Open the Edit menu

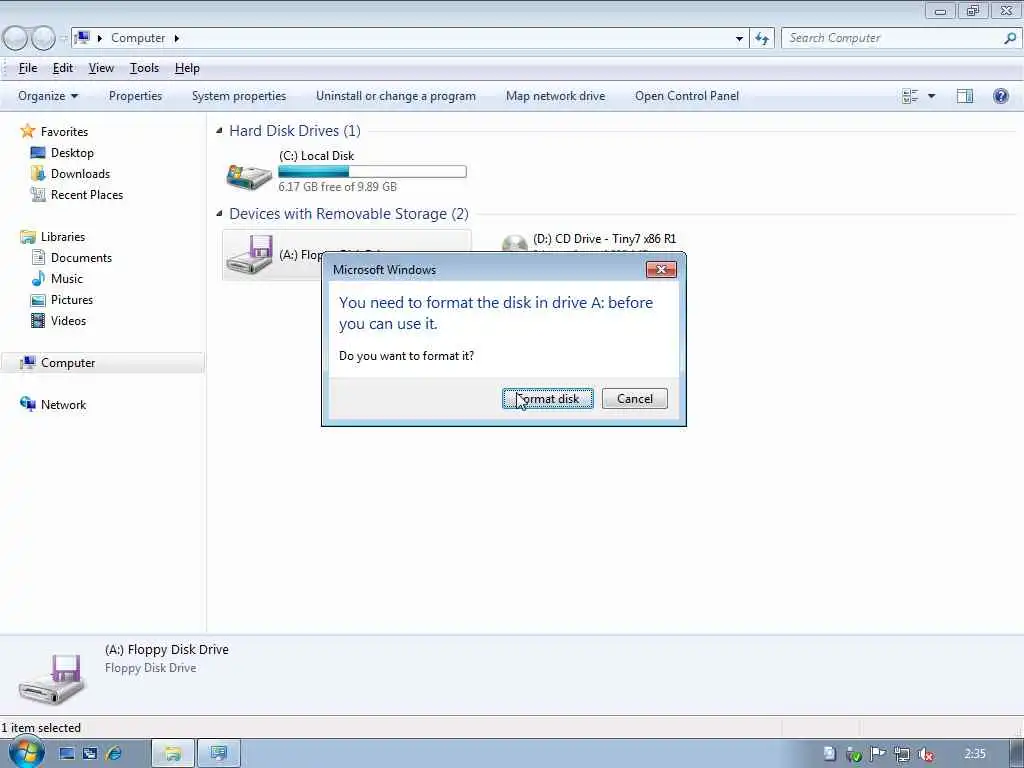tap(63, 68)
